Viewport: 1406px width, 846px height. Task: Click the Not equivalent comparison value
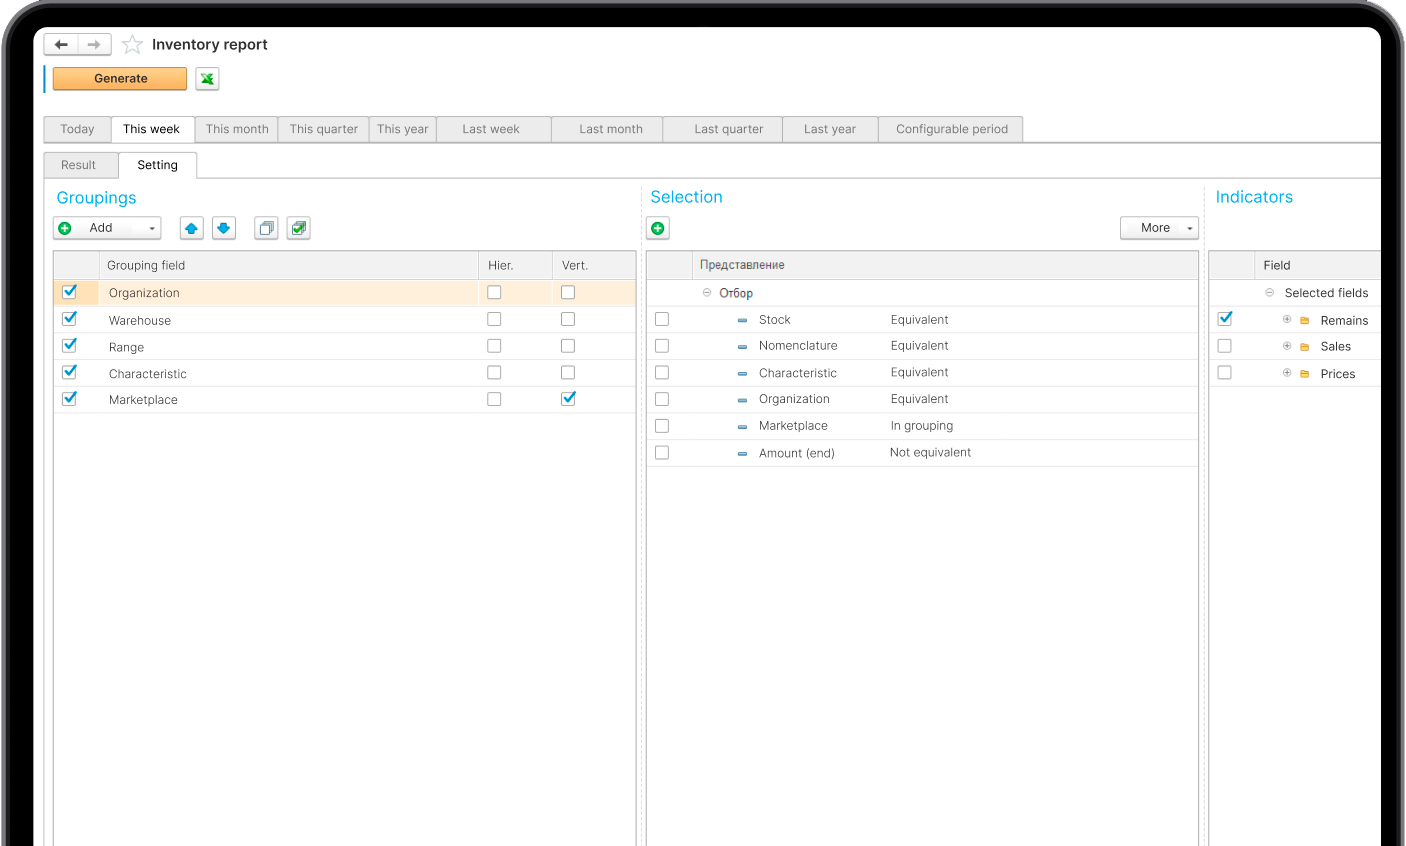[930, 453]
